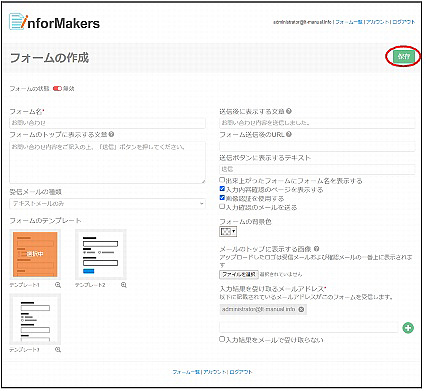This screenshot has width=426, height=391.
Task: Click green plus icon to add email
Action: coord(408,328)
